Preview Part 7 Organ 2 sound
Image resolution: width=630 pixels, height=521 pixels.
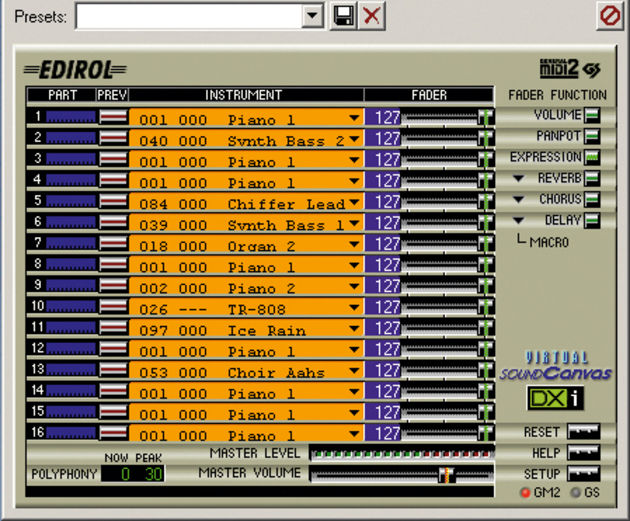click(113, 243)
